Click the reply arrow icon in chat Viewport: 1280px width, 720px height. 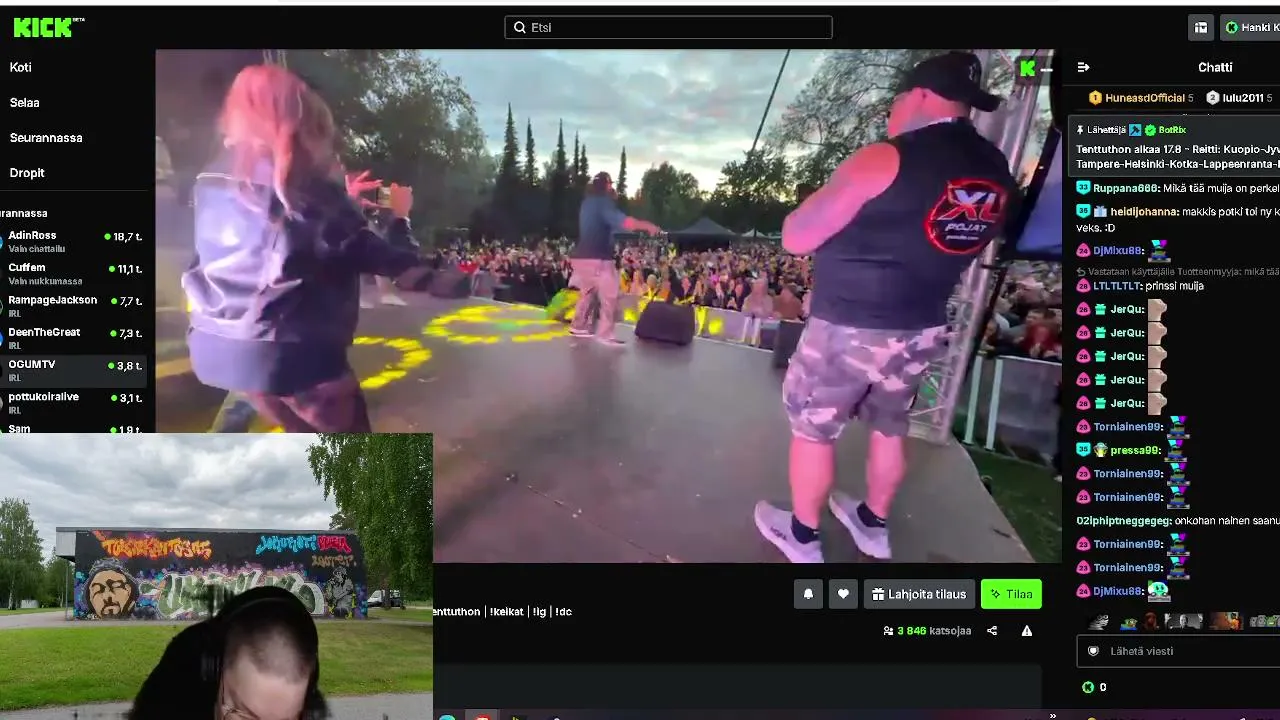click(x=1081, y=272)
